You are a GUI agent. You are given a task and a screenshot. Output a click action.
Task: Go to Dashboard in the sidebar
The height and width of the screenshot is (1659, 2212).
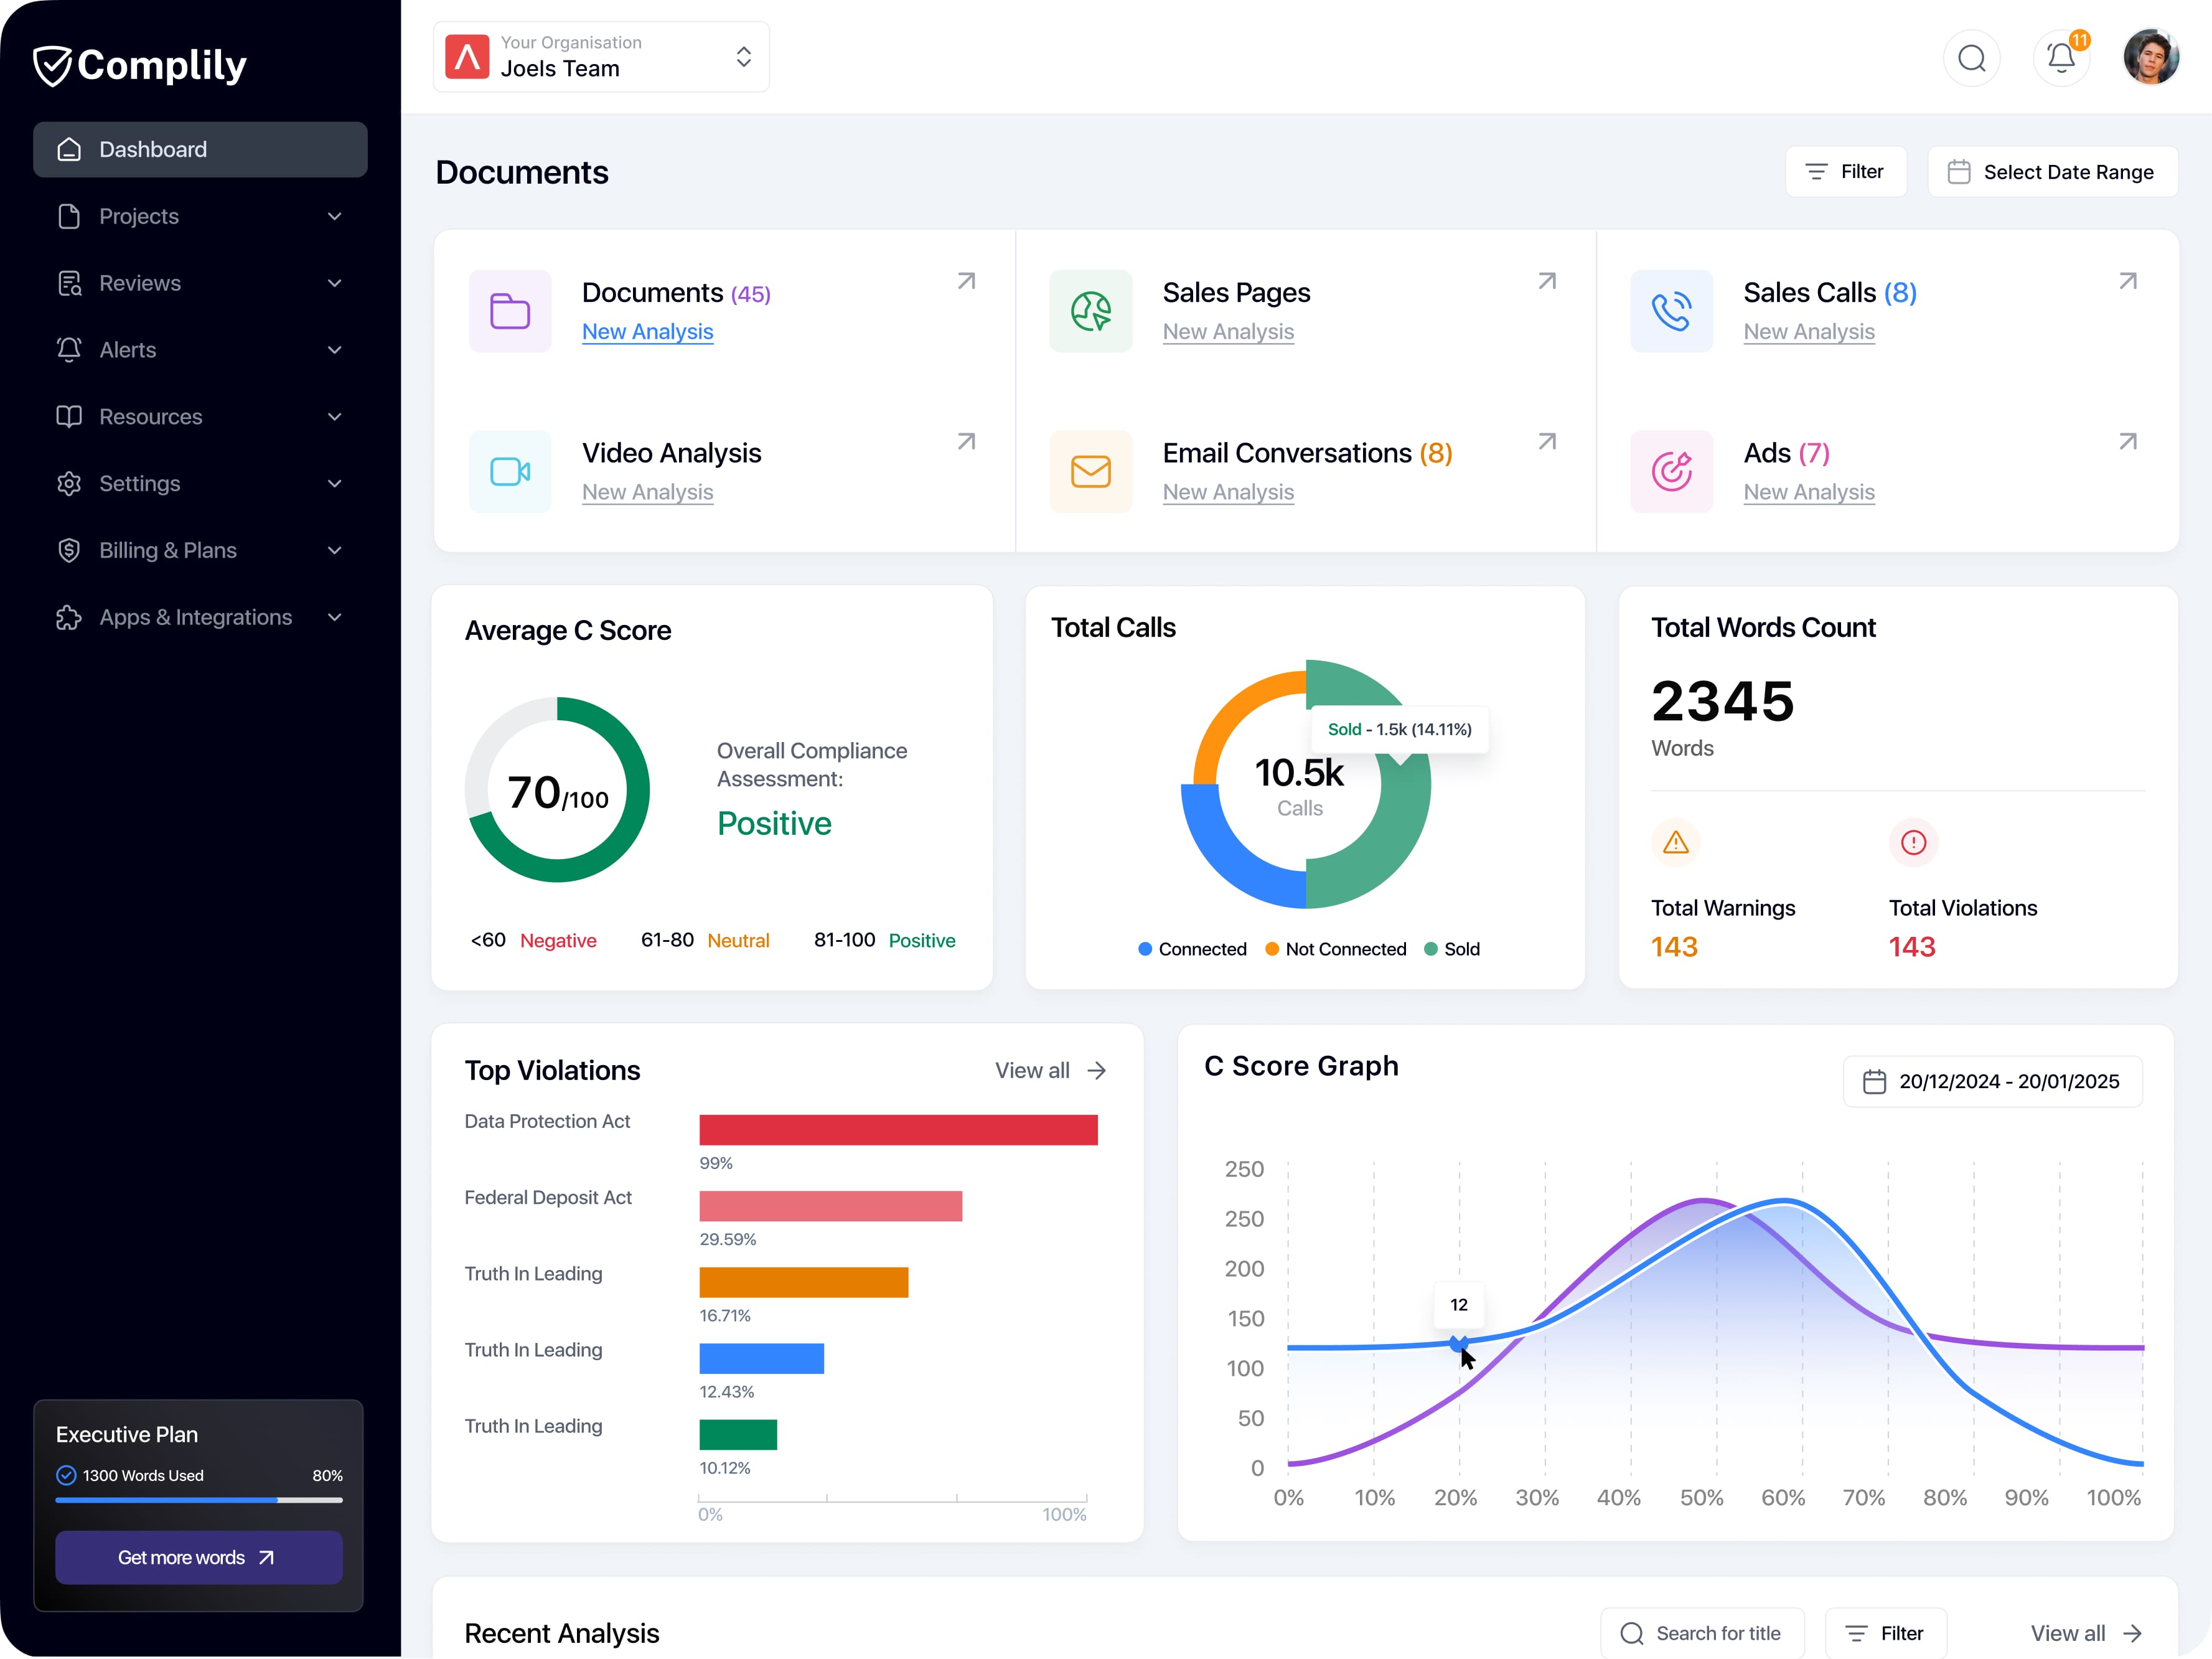tap(200, 150)
